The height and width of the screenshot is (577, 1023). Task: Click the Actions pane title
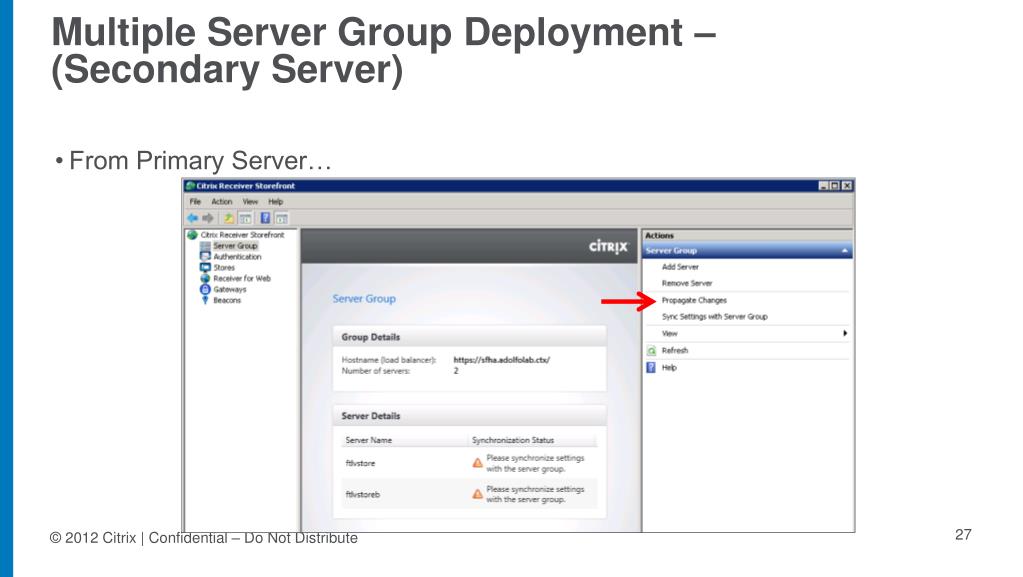pos(659,236)
